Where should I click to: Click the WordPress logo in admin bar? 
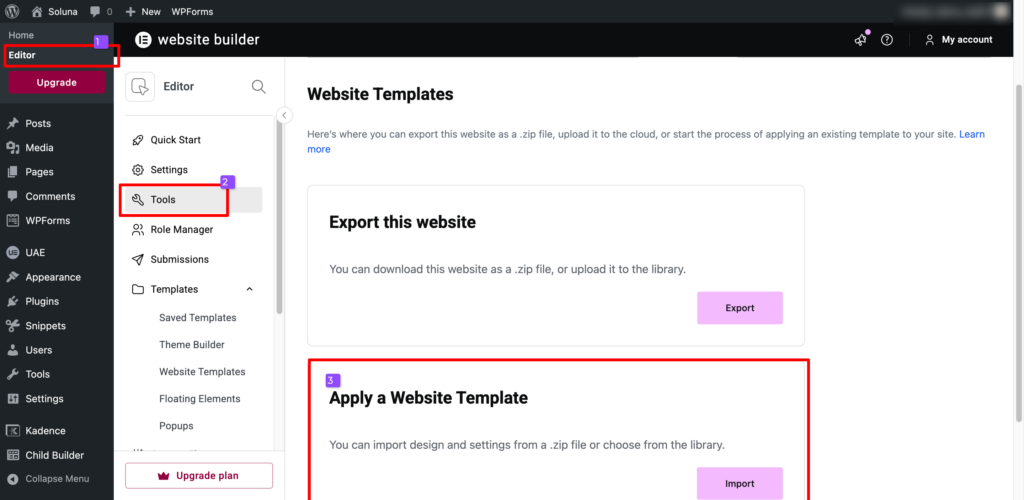(12, 11)
